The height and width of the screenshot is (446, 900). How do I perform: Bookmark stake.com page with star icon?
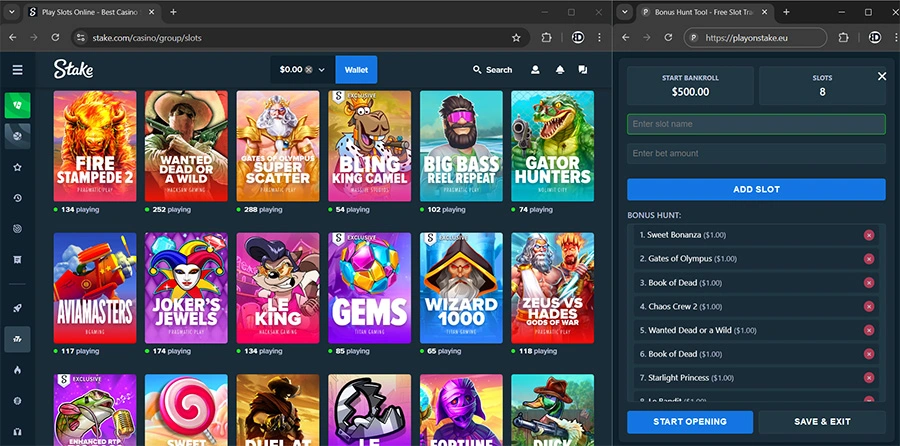click(516, 37)
